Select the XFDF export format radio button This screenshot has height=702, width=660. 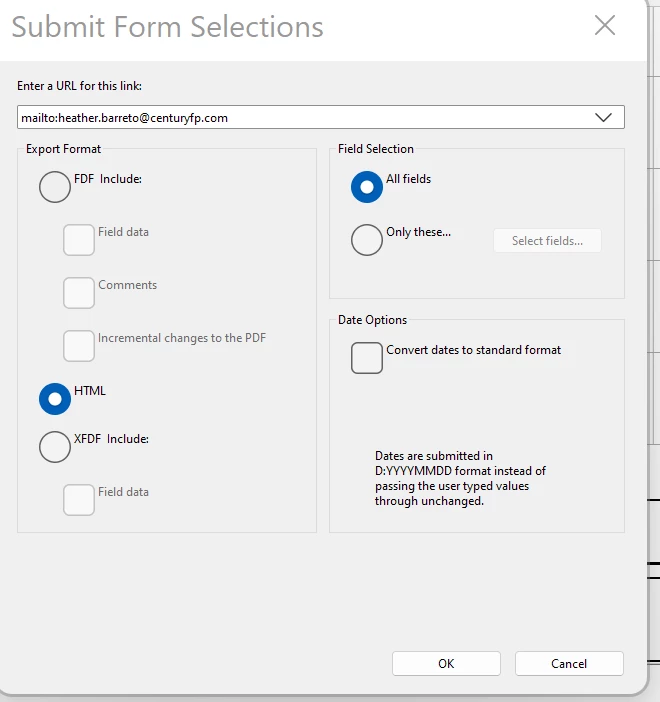pyautogui.click(x=55, y=447)
